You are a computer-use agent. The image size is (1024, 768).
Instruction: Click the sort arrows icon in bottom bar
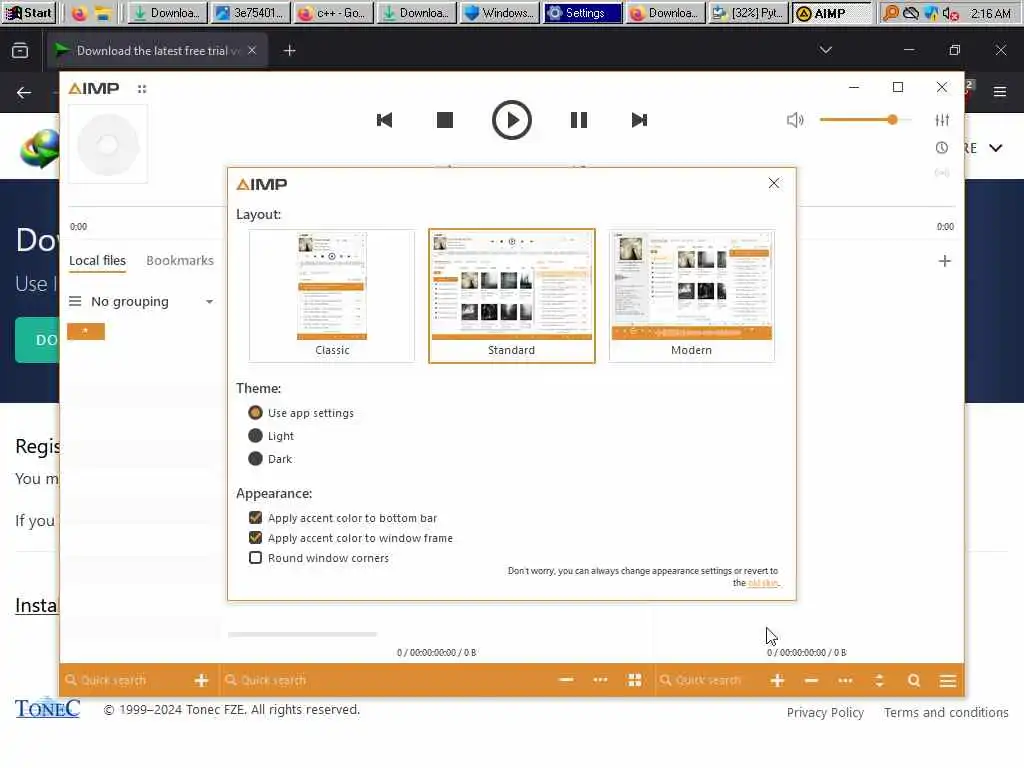[879, 680]
